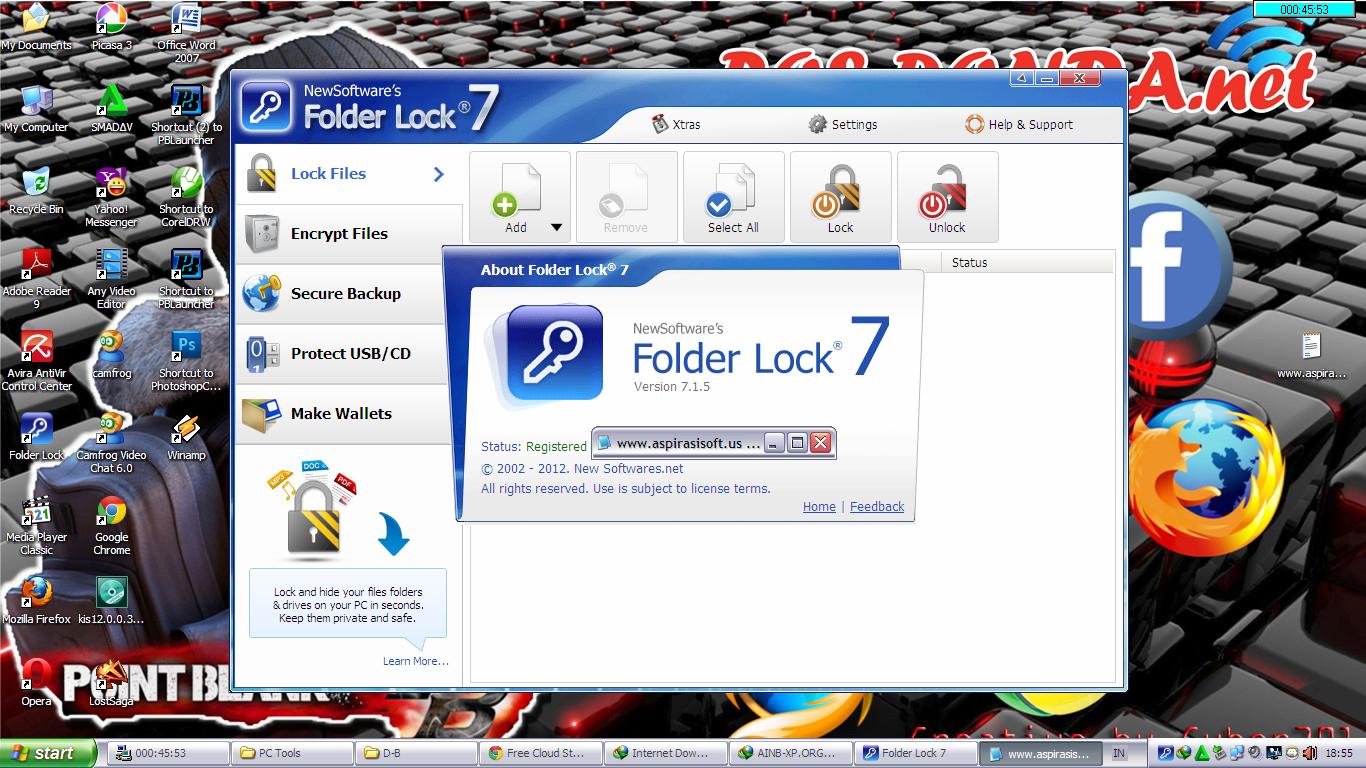
Task: Open Mozilla Firefox desktop icon
Action: coord(36,601)
